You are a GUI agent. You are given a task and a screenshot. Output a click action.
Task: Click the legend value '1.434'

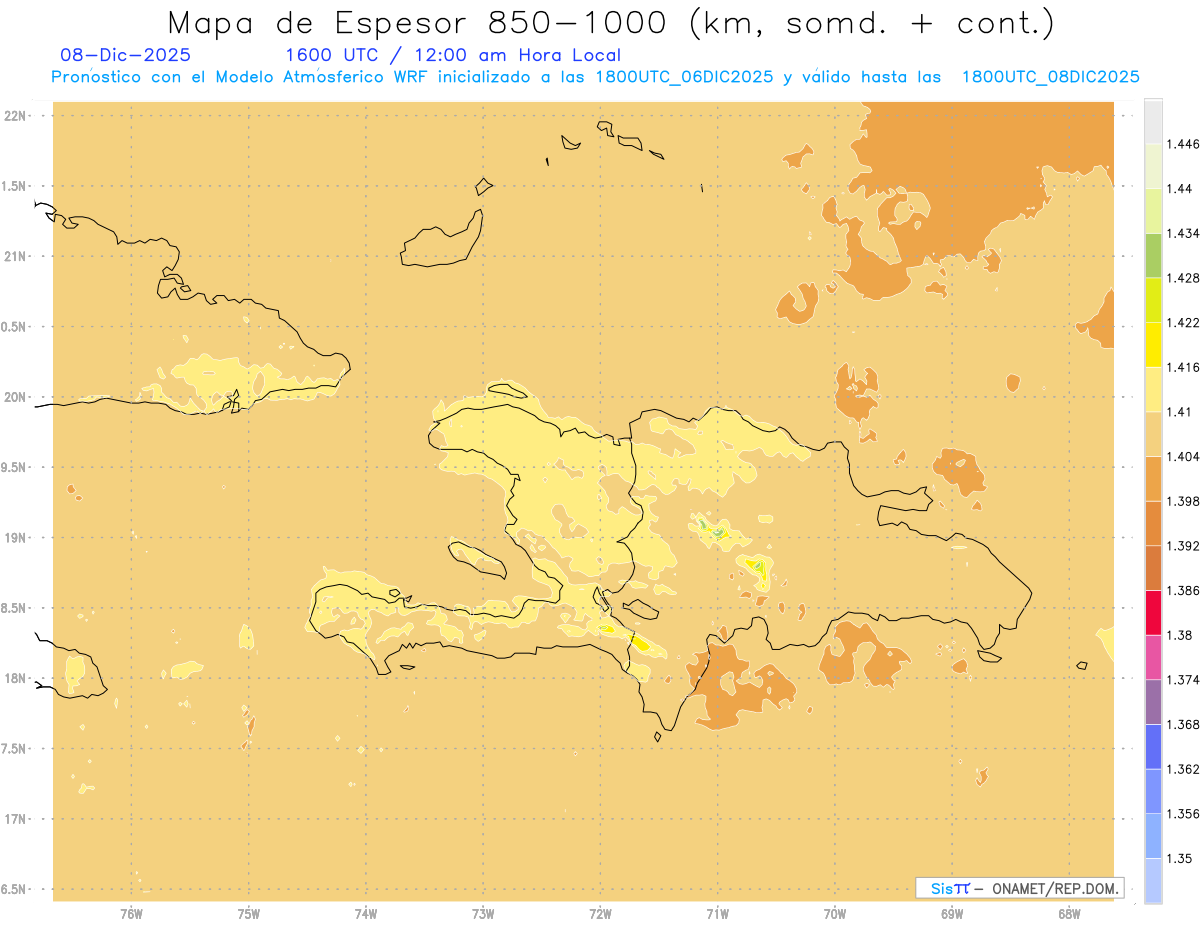coord(1183,233)
